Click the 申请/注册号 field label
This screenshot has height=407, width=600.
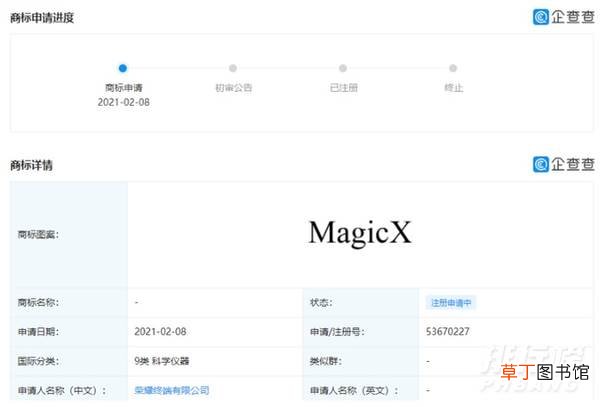pos(337,331)
